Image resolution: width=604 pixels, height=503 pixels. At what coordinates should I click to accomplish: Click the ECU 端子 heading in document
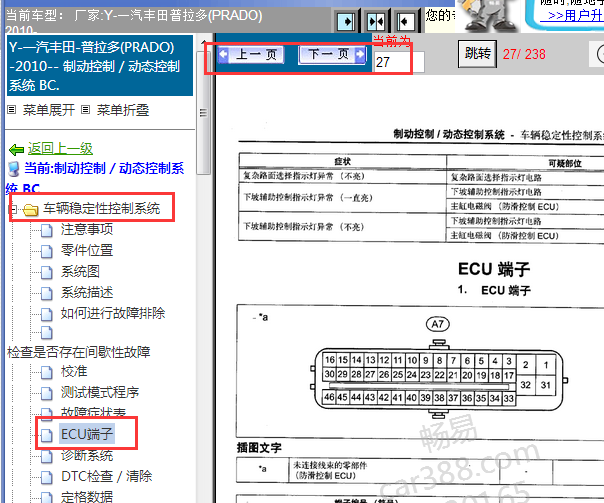click(494, 269)
